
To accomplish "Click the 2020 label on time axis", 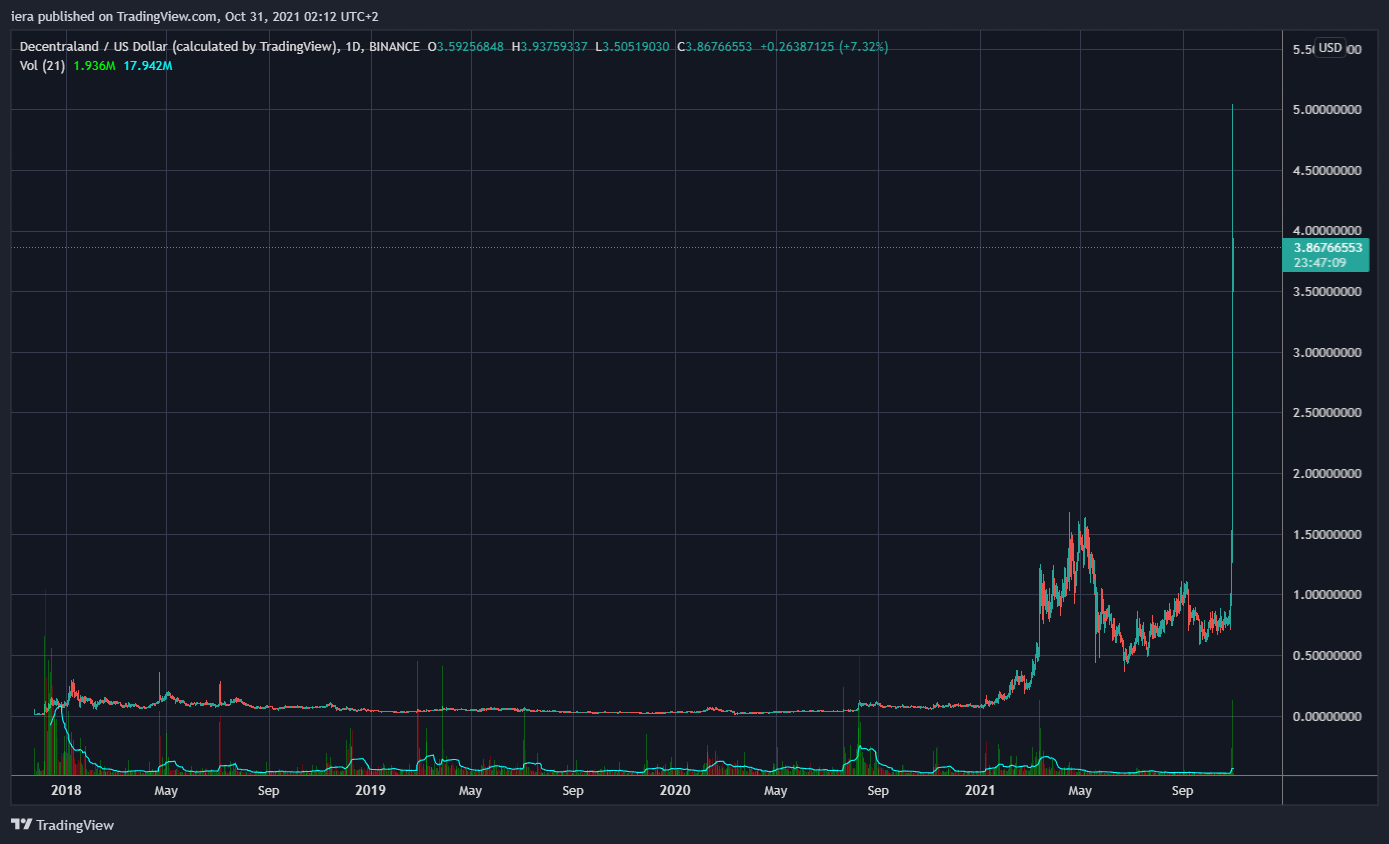I will 675,791.
